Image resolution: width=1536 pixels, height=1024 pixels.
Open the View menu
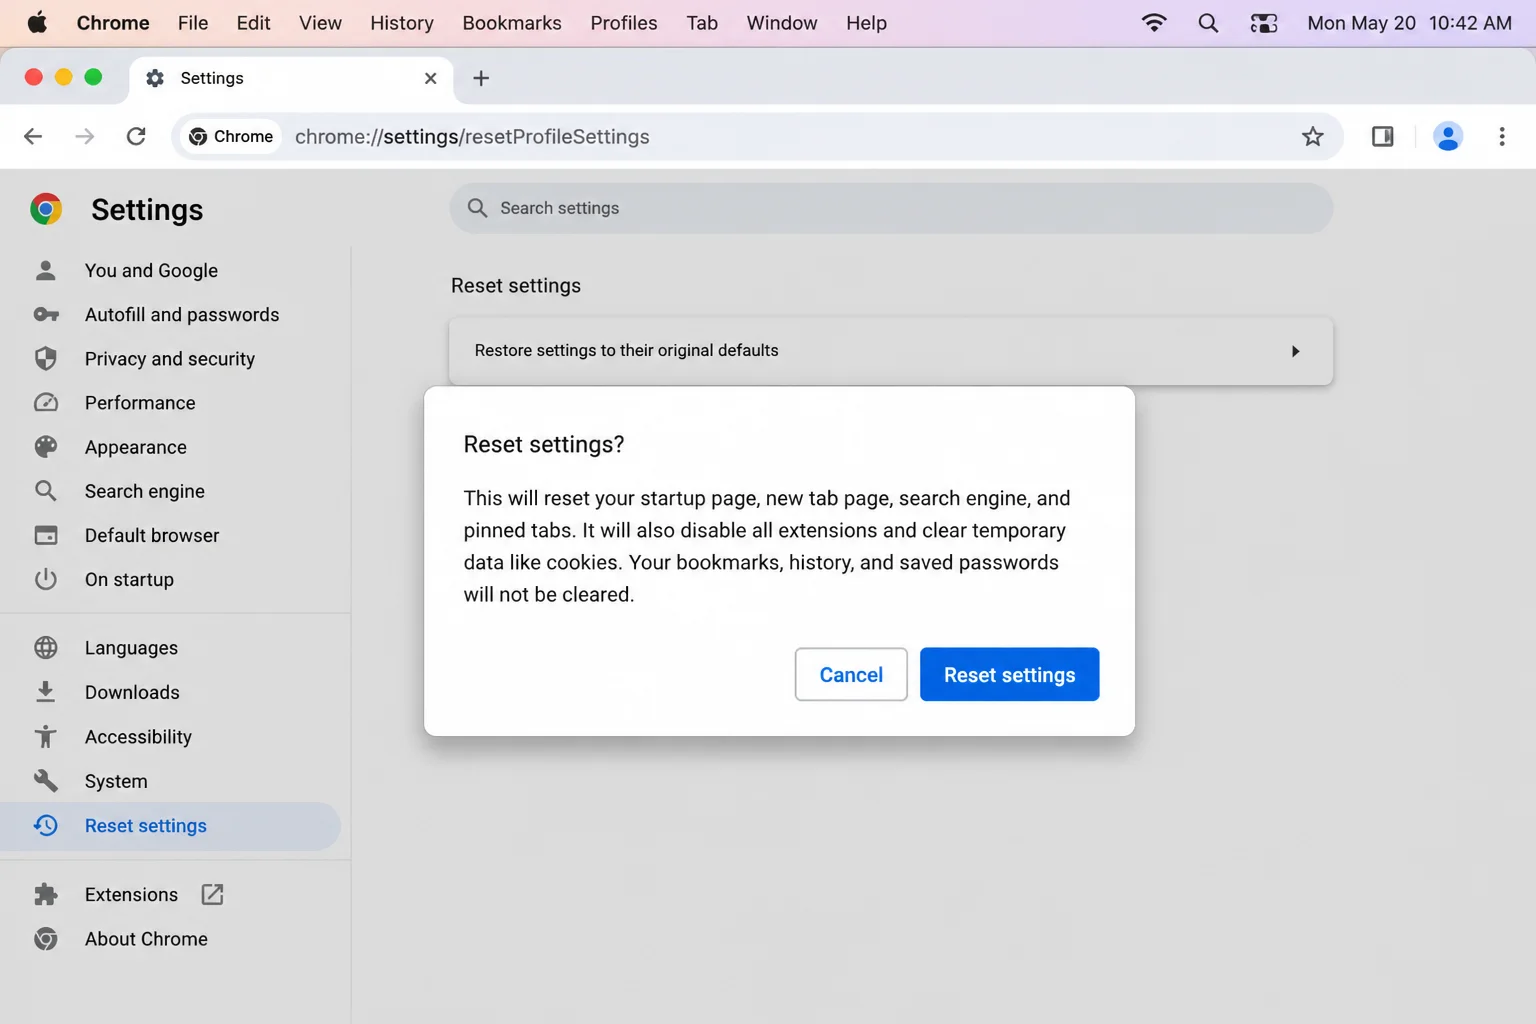(x=320, y=23)
